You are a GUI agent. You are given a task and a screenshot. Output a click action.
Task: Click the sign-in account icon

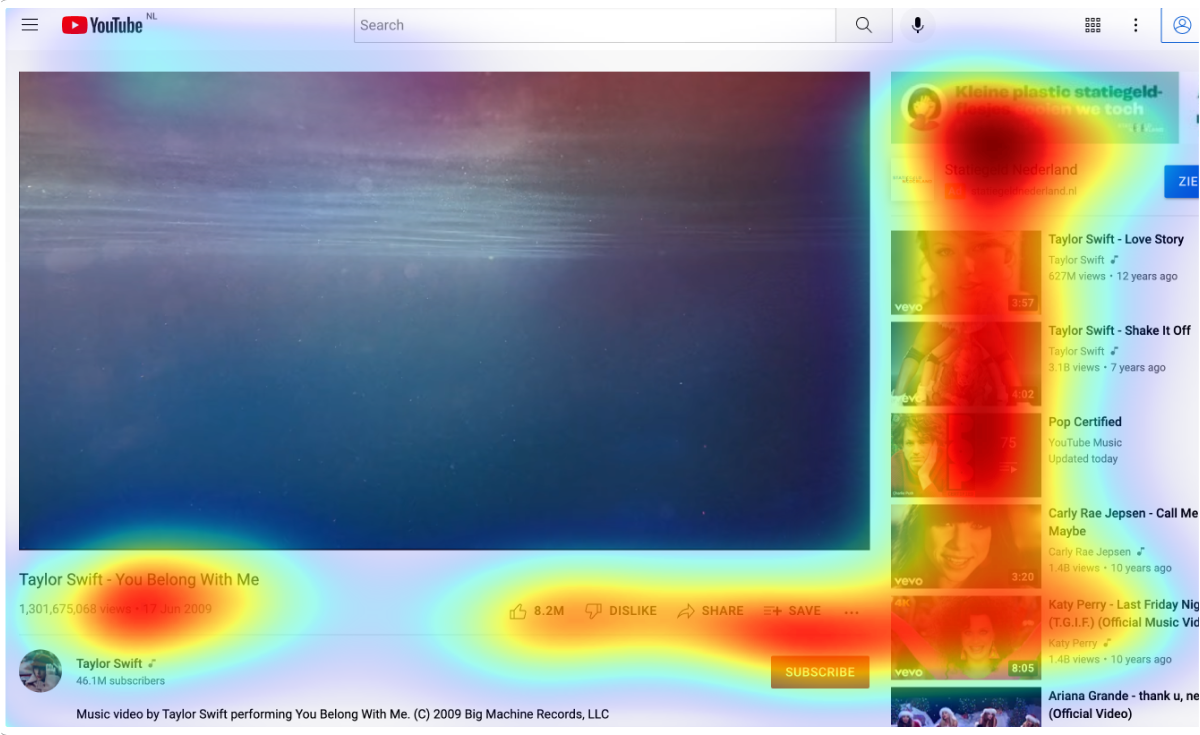(1181, 25)
